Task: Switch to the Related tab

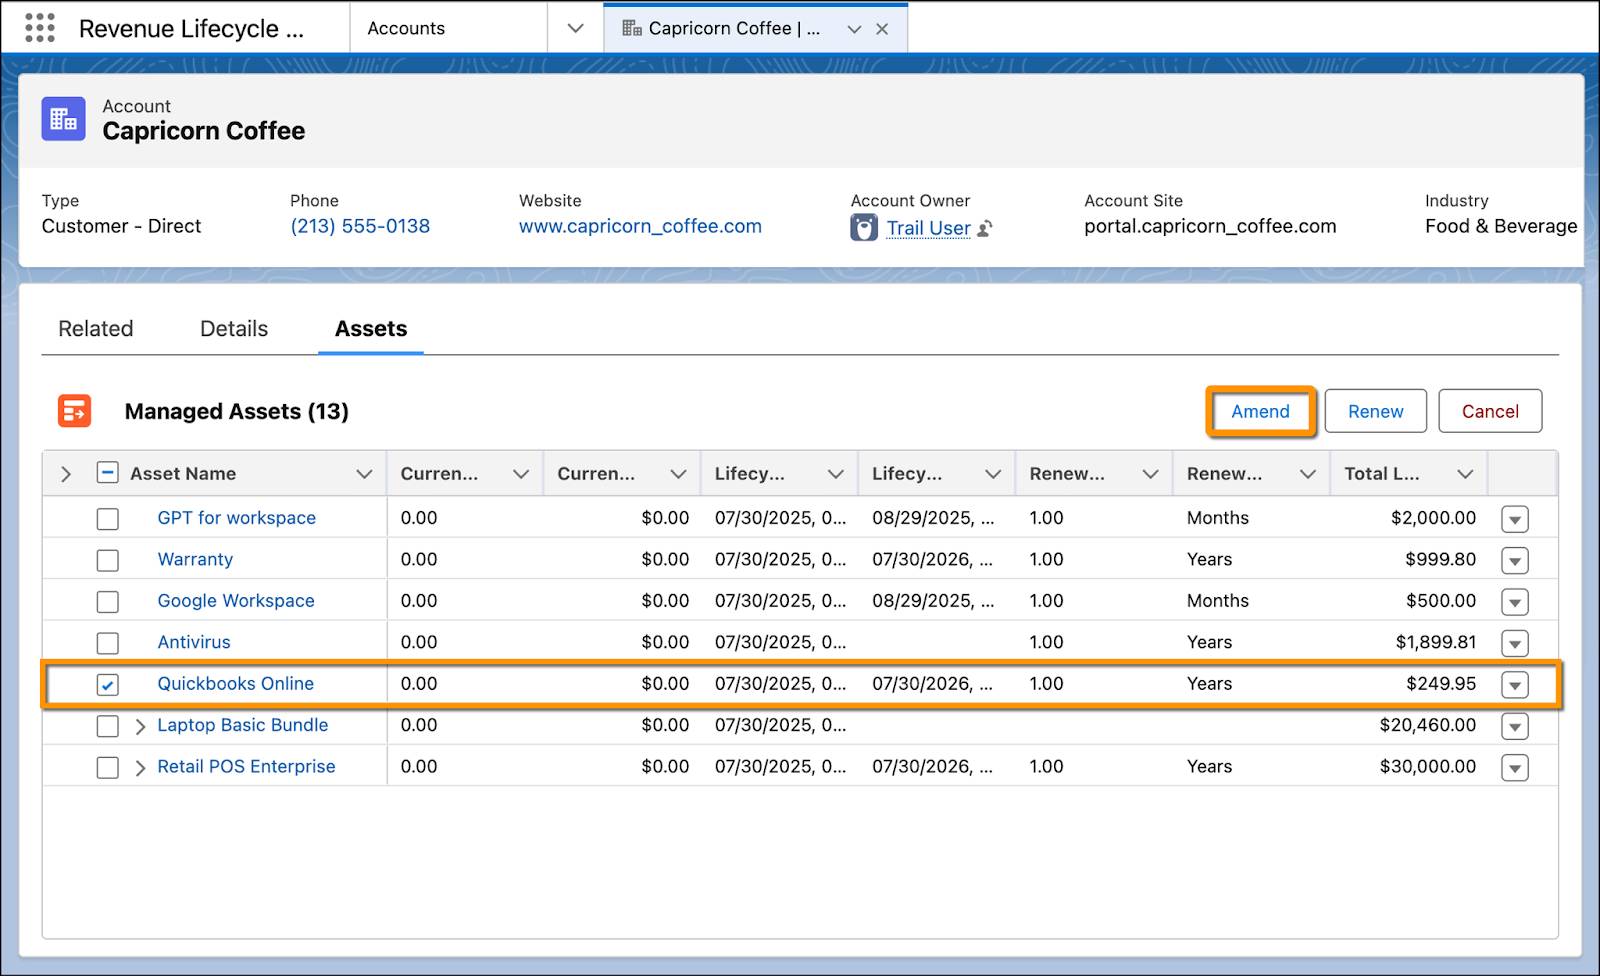Action: tap(96, 329)
